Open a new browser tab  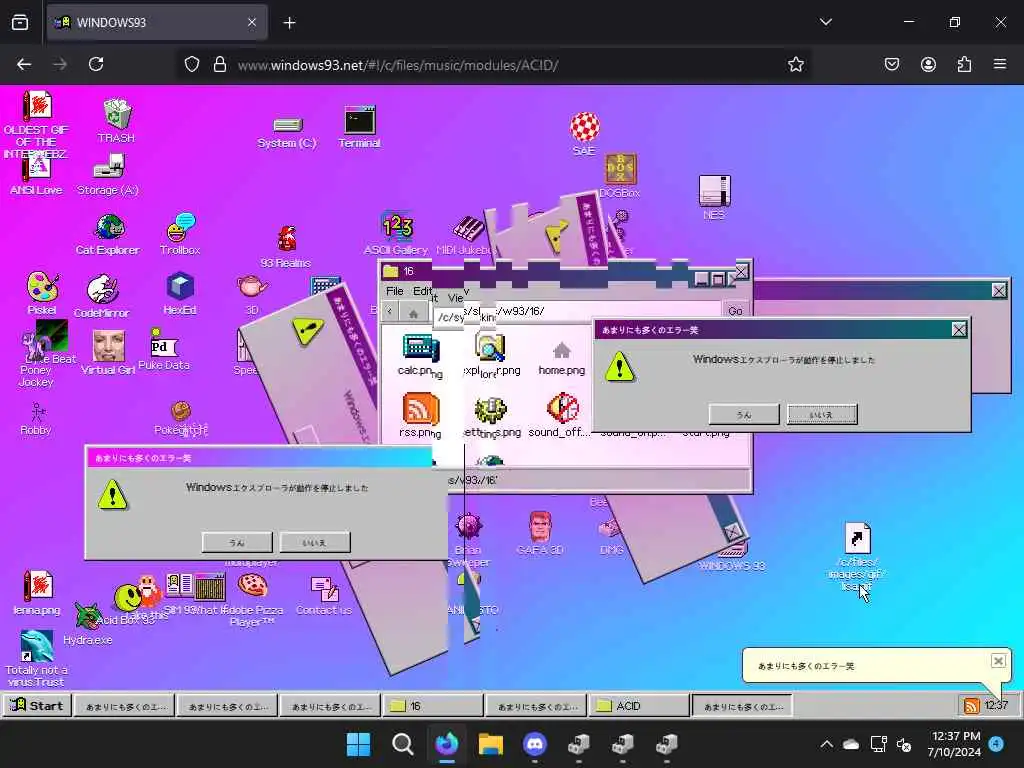click(289, 23)
